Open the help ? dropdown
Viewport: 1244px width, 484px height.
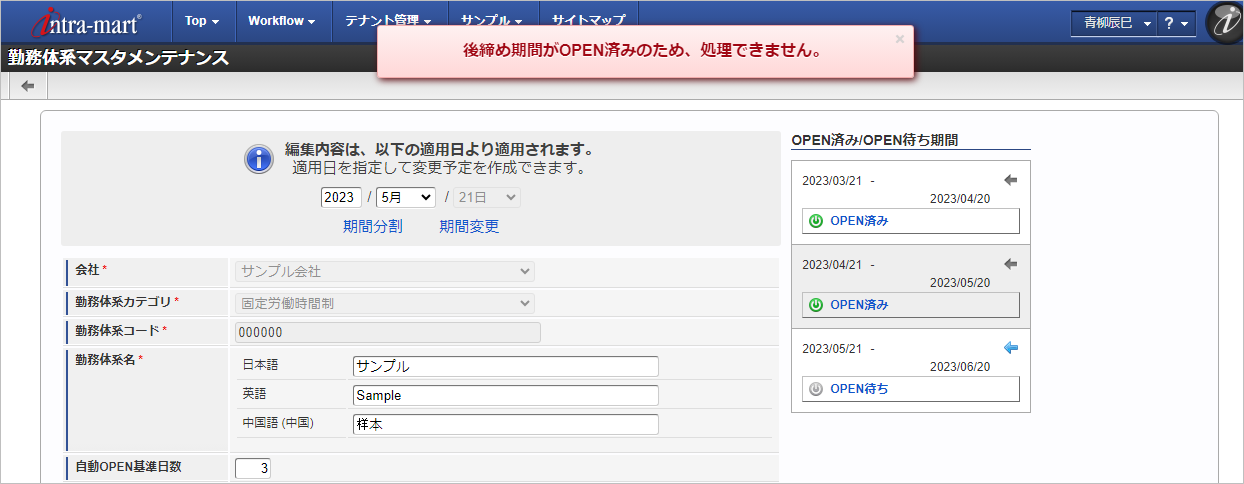coord(1176,23)
